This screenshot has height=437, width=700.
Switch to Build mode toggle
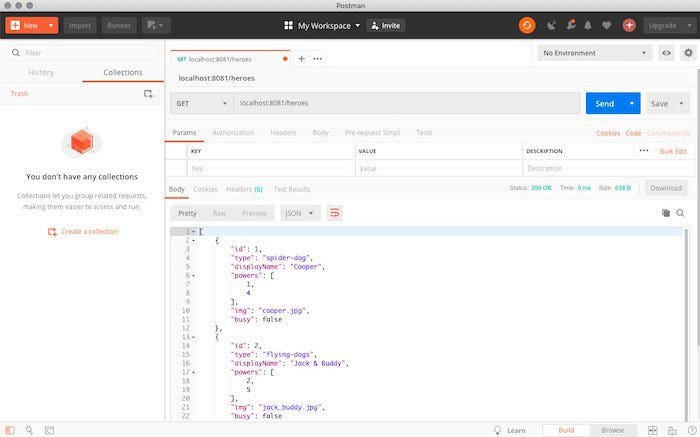pos(566,430)
